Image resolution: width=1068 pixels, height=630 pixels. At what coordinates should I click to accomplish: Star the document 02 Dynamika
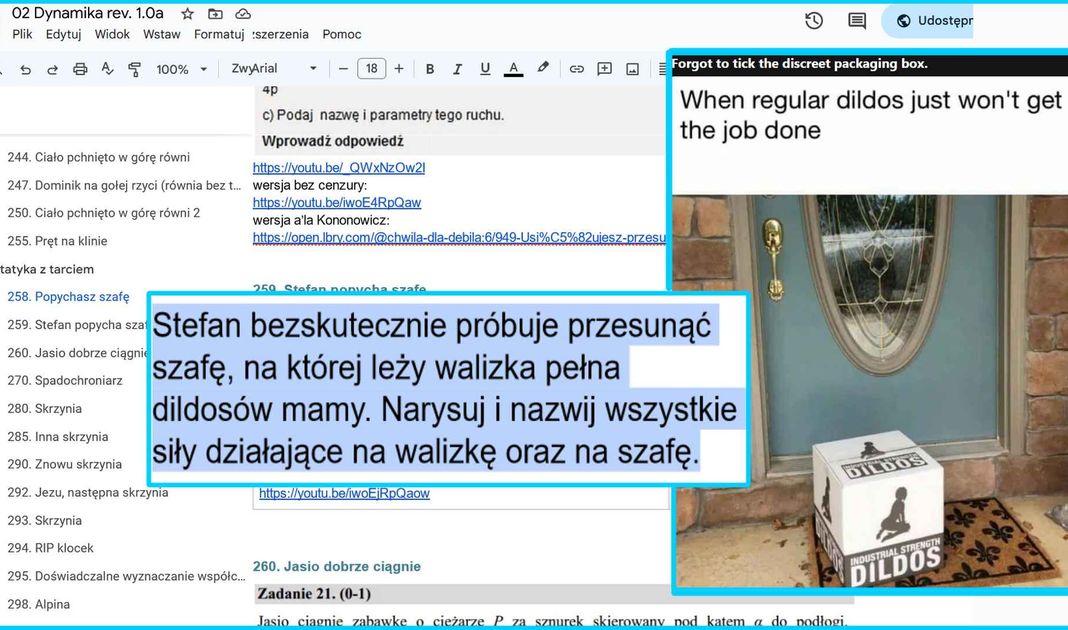point(187,14)
